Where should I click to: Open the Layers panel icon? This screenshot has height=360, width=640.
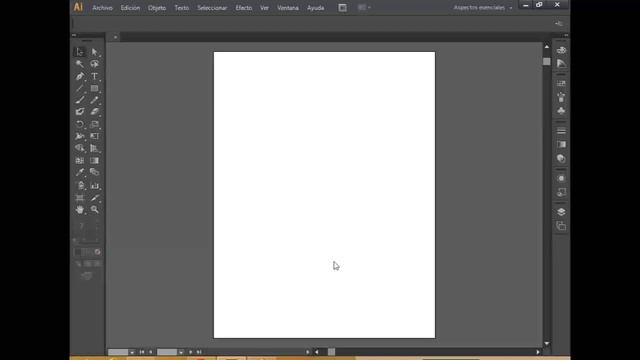pyautogui.click(x=561, y=212)
